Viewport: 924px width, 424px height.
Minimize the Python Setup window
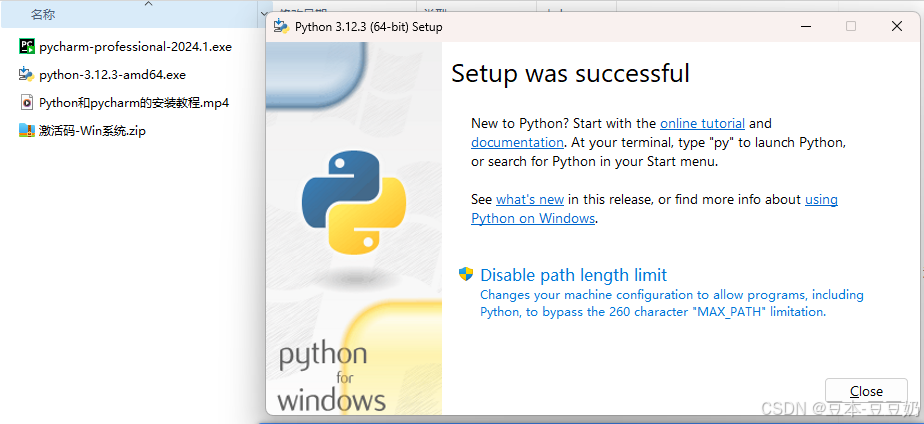tap(805, 26)
